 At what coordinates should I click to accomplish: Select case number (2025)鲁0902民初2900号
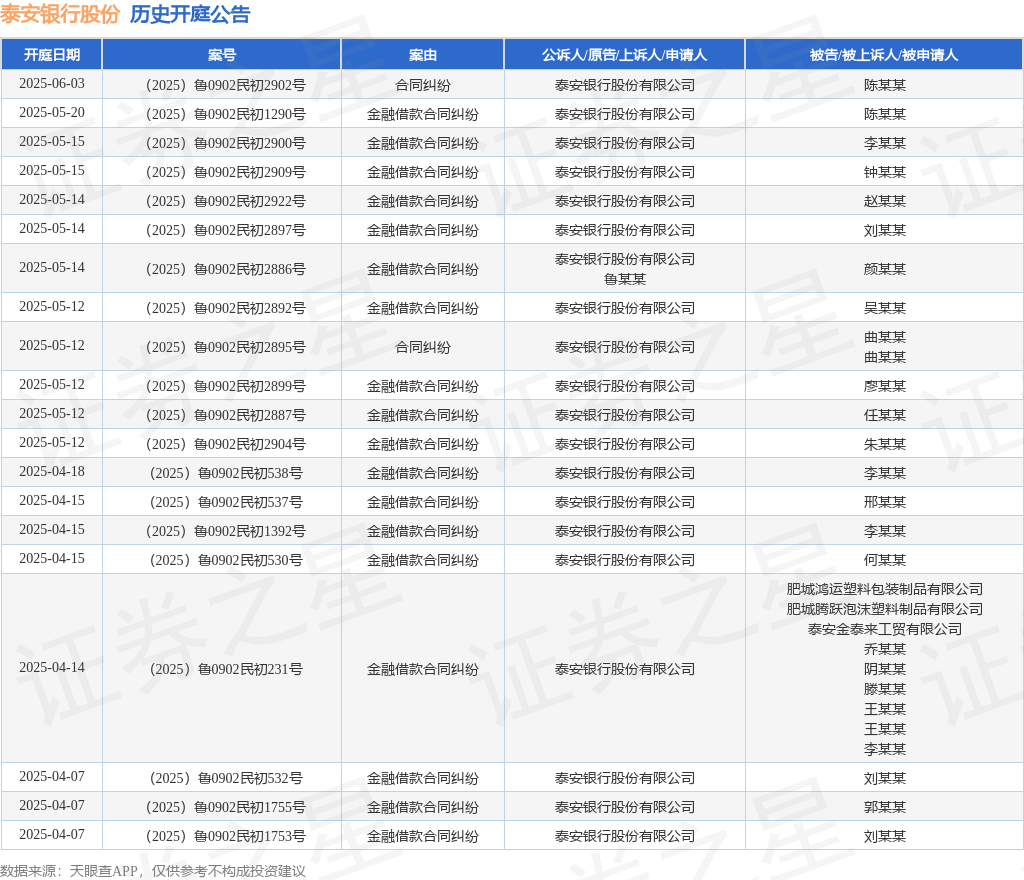[225, 143]
